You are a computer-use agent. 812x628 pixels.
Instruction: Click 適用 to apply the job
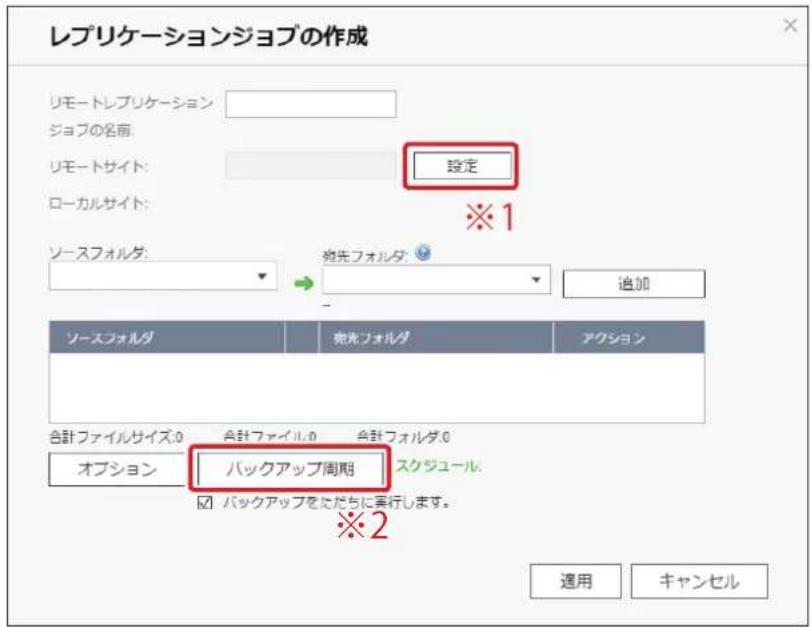pyautogui.click(x=575, y=581)
